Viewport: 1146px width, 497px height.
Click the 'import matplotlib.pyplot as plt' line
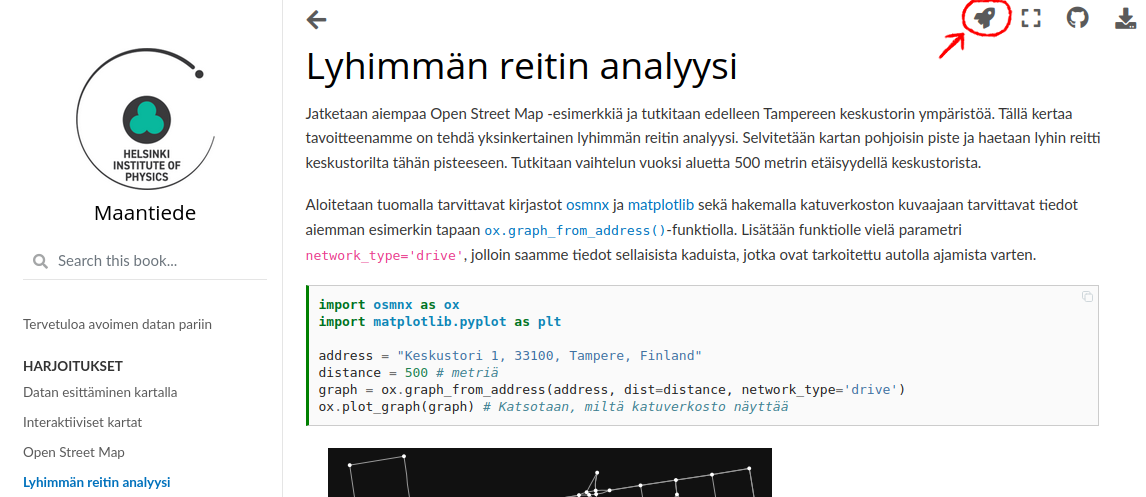440,322
